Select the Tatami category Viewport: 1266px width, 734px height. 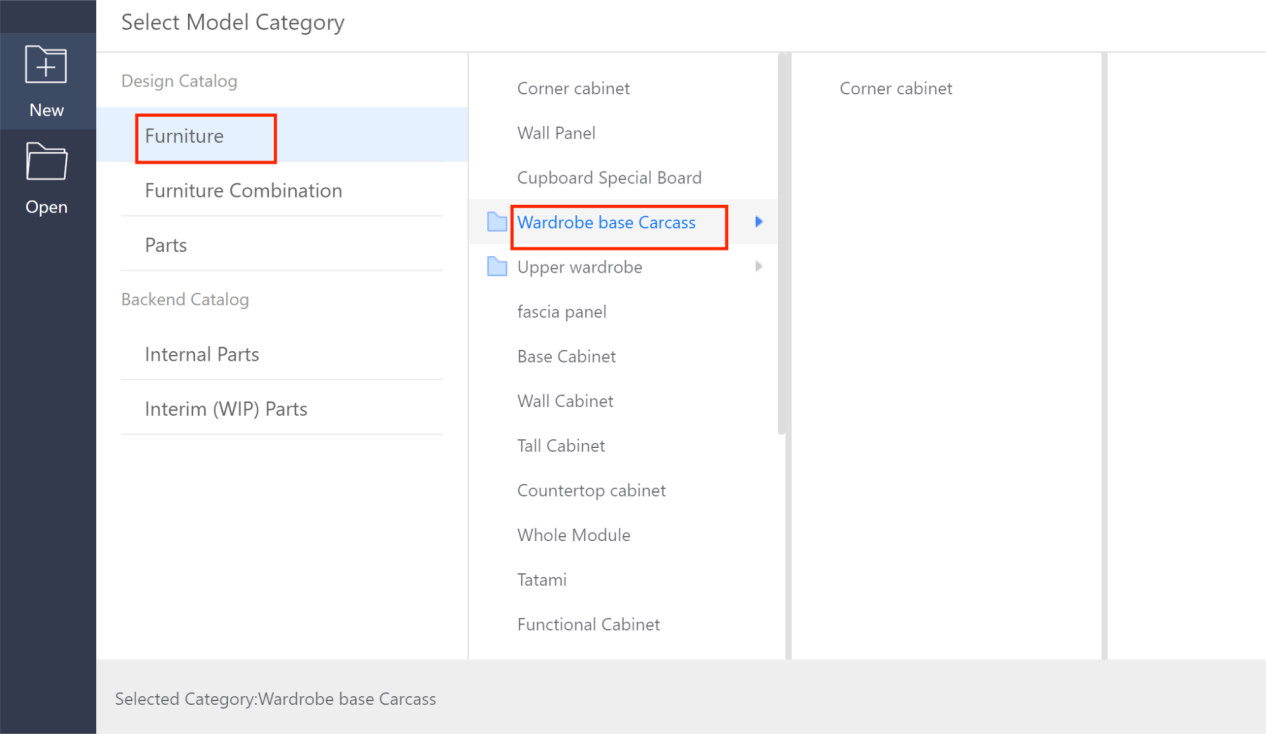tap(542, 580)
